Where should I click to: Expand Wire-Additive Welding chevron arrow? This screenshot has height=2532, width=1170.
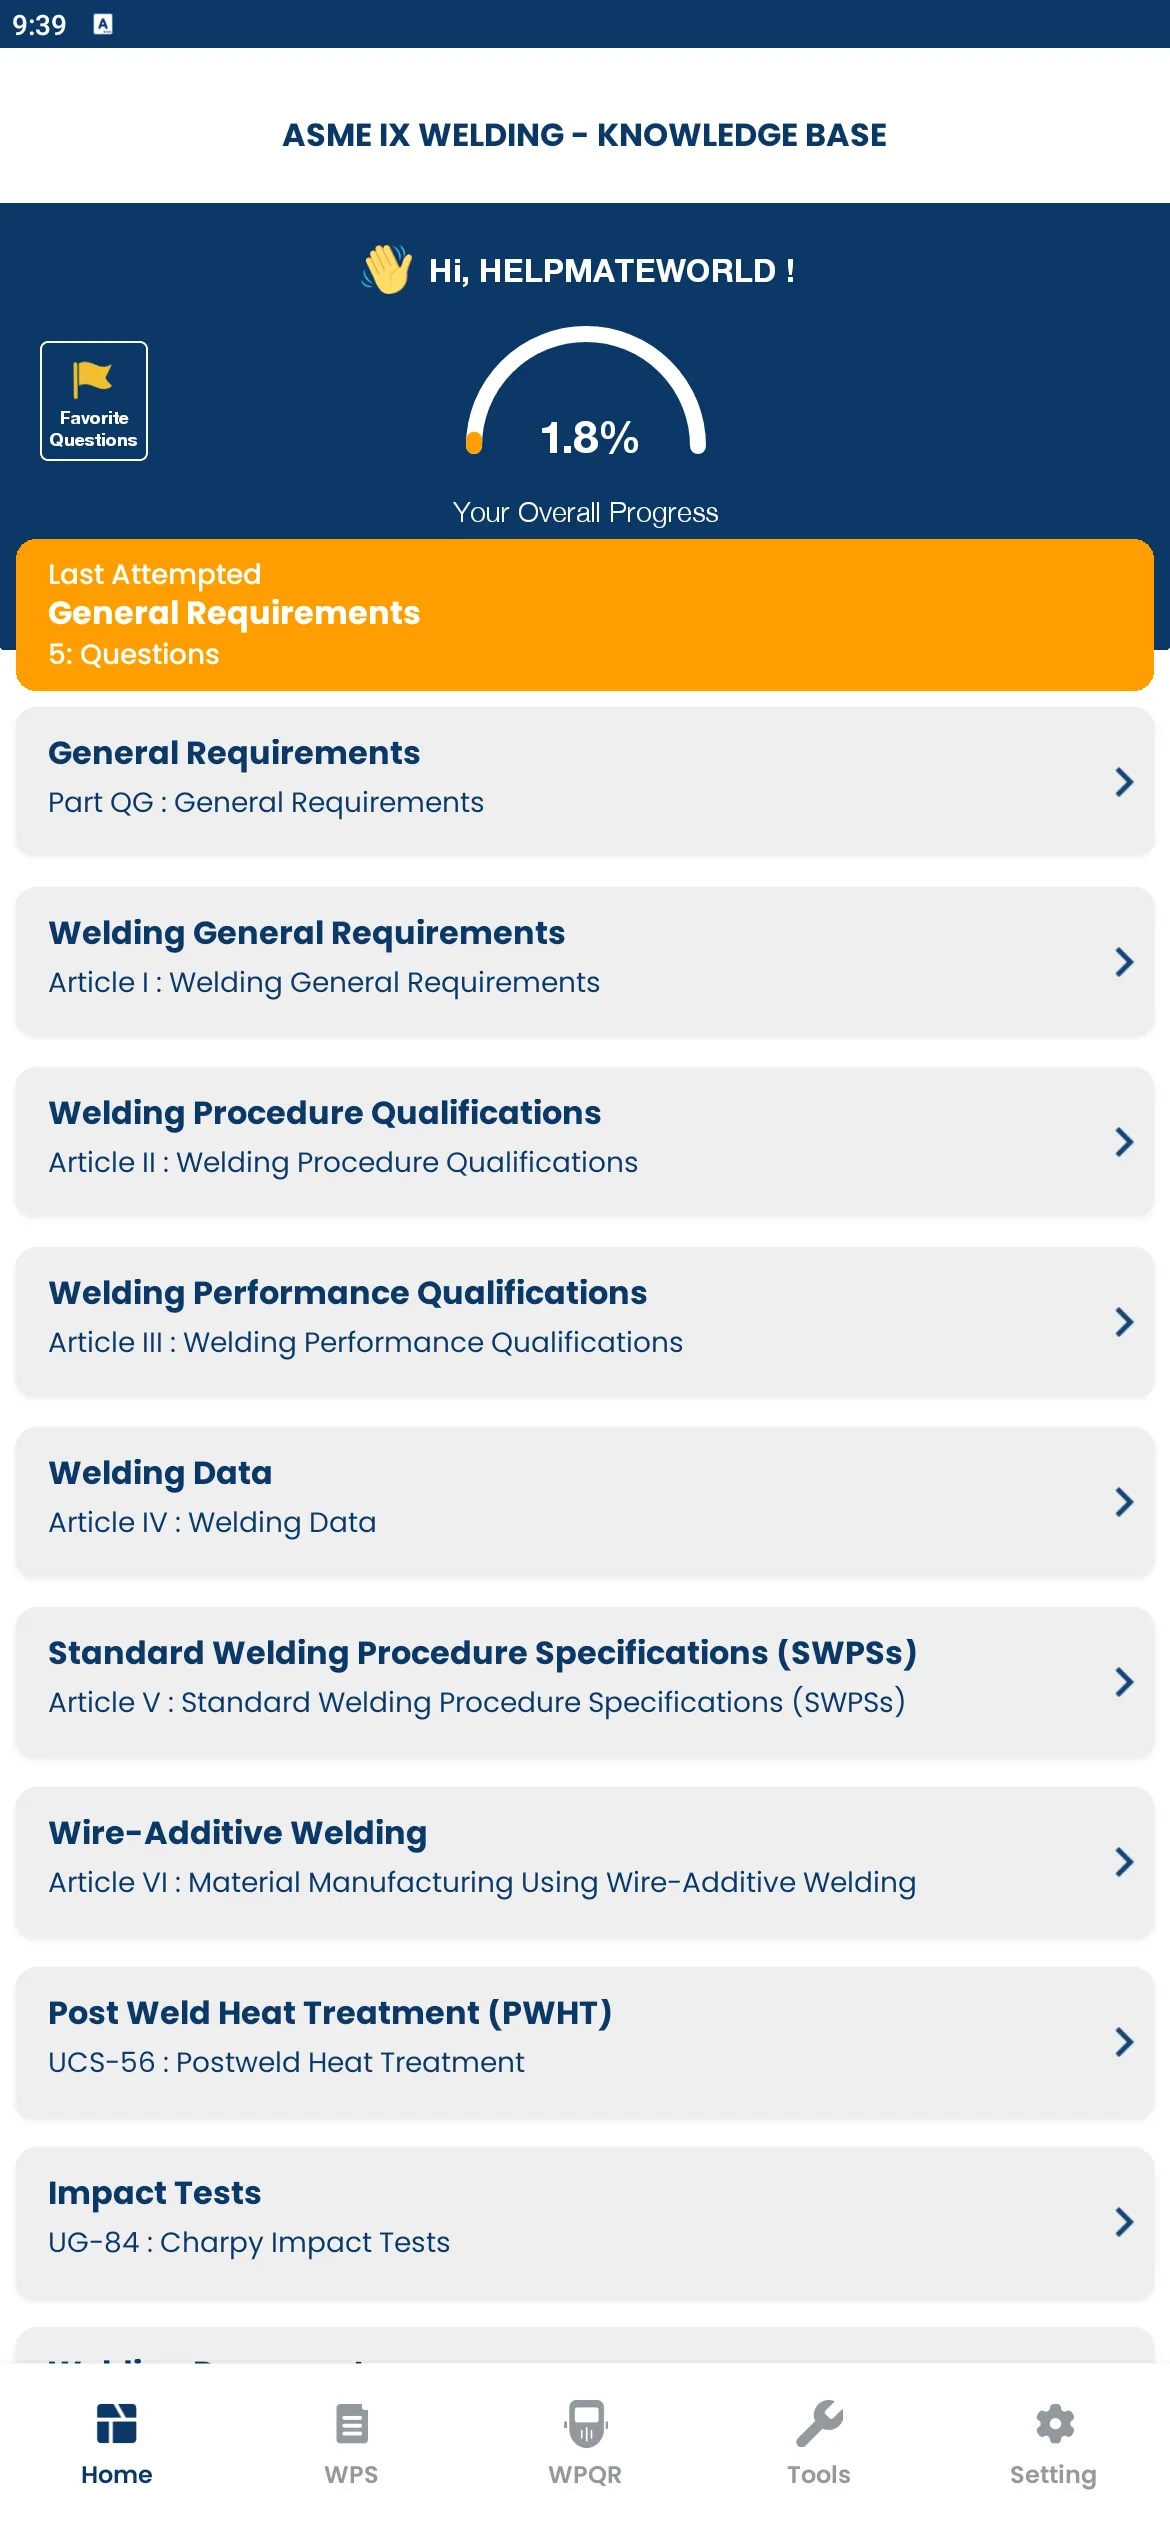tap(1124, 1862)
